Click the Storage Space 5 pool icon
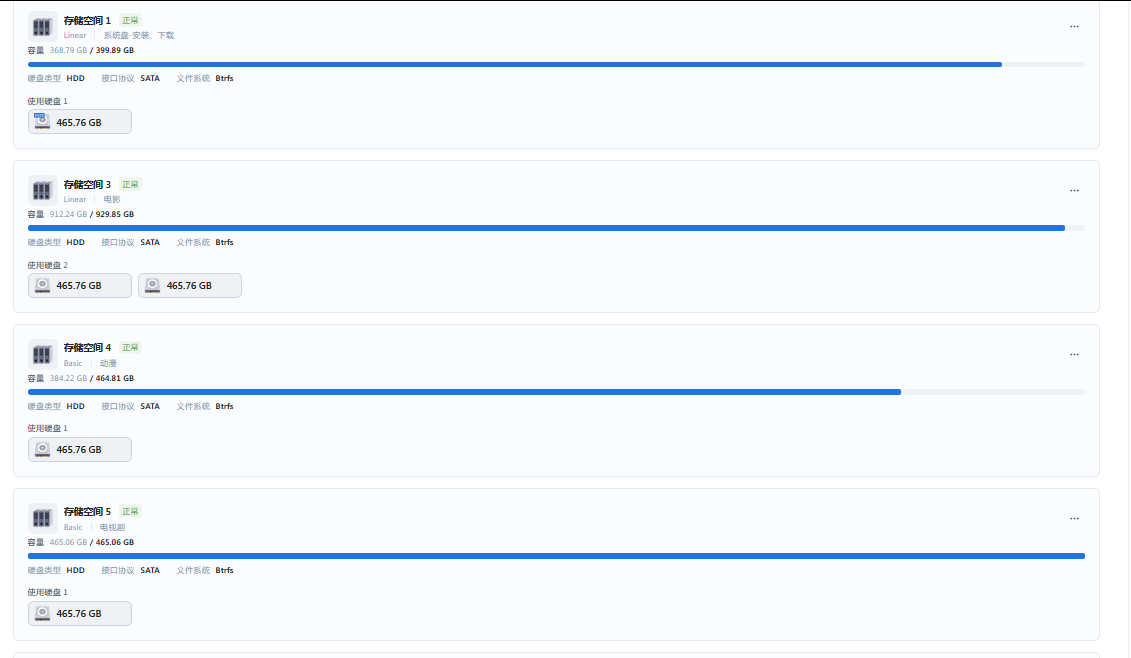 [x=42, y=519]
